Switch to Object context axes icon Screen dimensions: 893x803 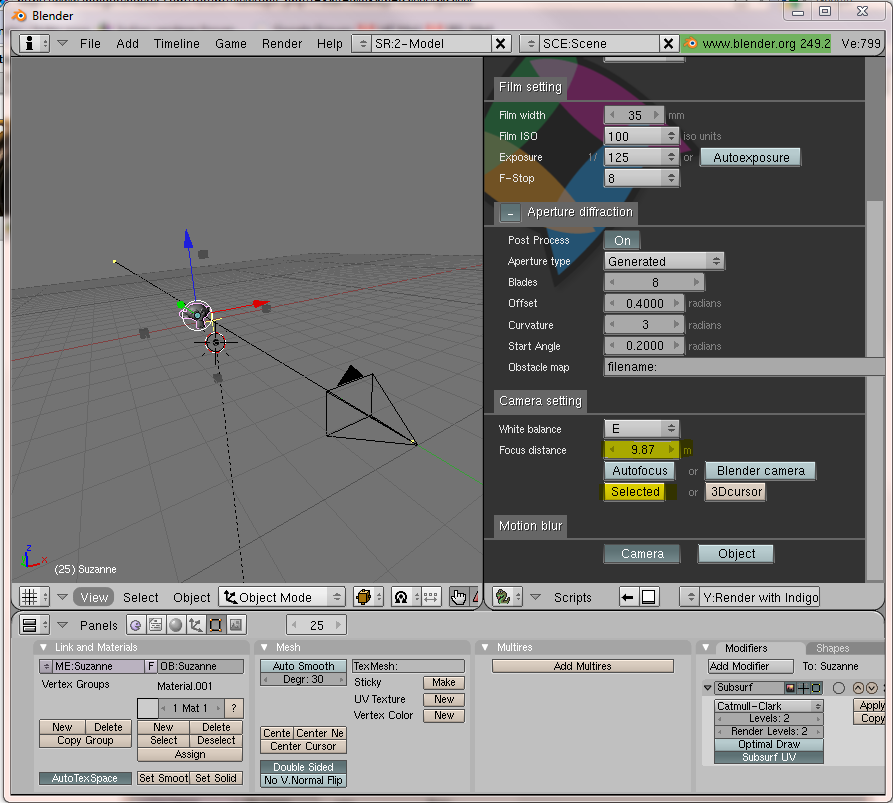tap(195, 625)
